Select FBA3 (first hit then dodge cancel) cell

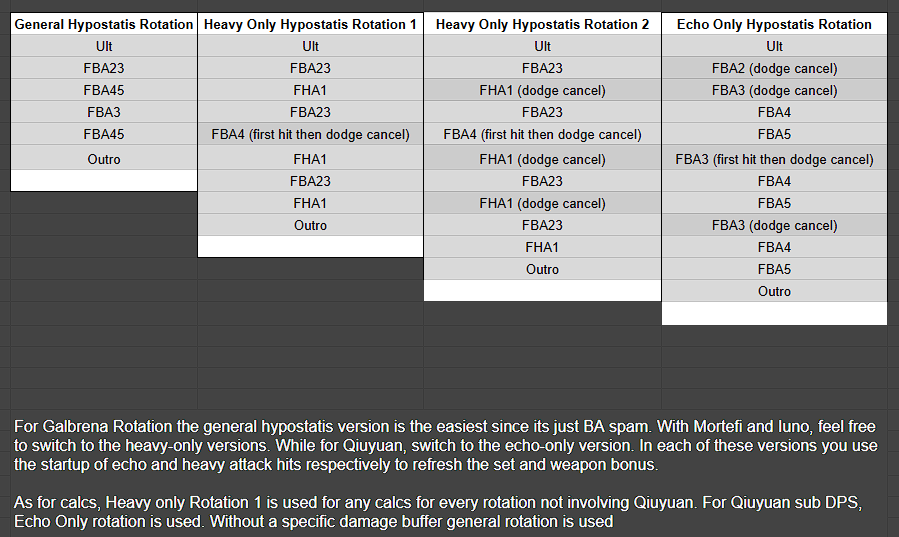click(774, 159)
